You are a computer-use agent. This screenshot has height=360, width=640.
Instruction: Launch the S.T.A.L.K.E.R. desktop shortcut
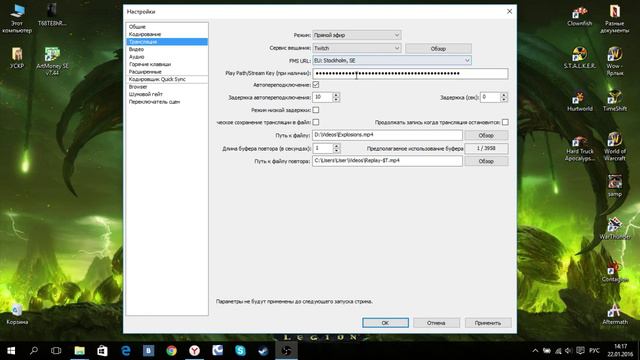pos(580,58)
